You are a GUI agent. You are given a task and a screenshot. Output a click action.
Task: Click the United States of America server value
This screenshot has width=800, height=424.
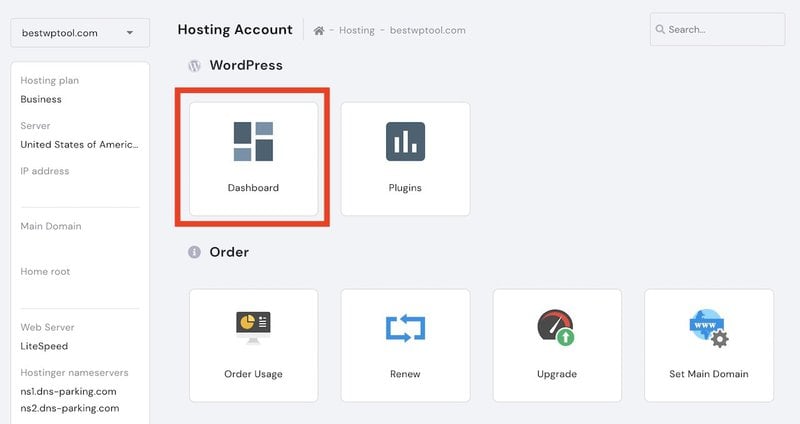(80, 145)
